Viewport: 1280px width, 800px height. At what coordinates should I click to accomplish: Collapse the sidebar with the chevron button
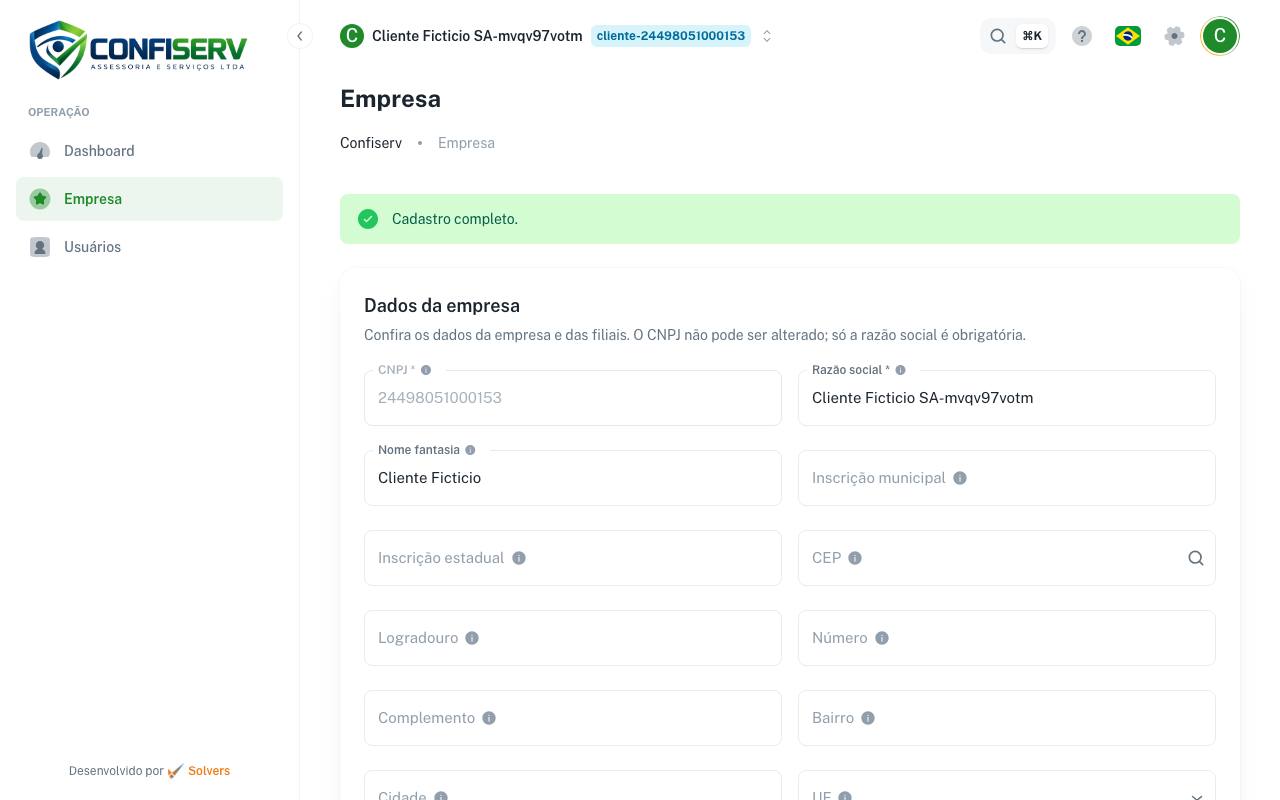click(x=299, y=36)
